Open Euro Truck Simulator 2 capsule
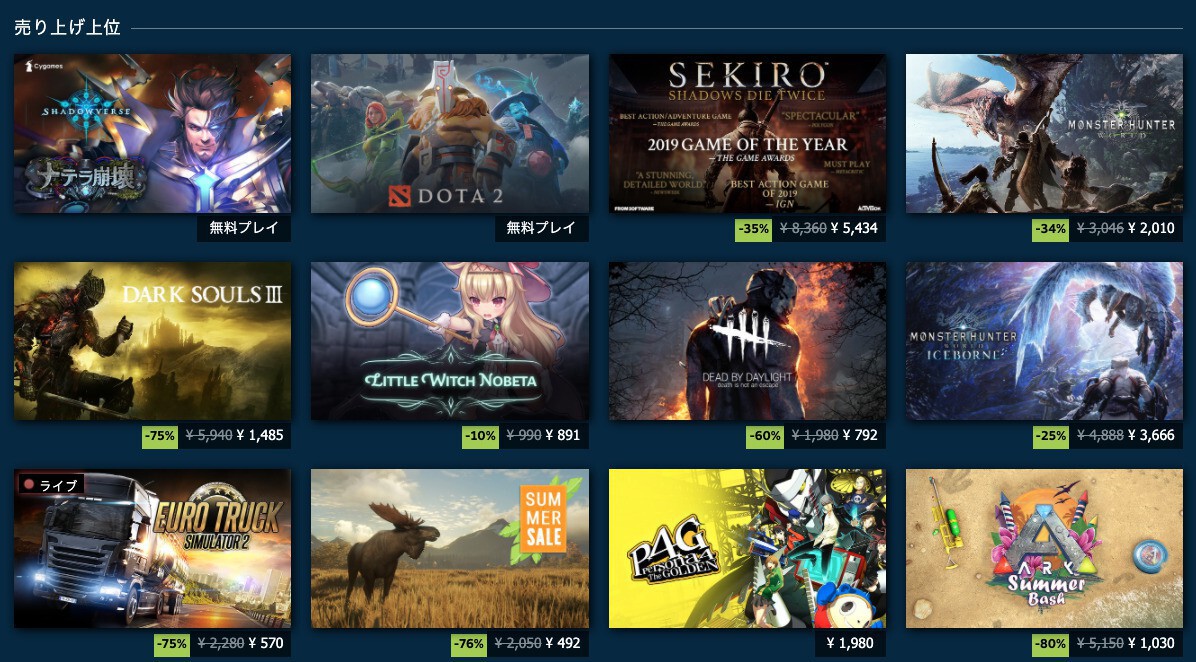 coord(153,548)
